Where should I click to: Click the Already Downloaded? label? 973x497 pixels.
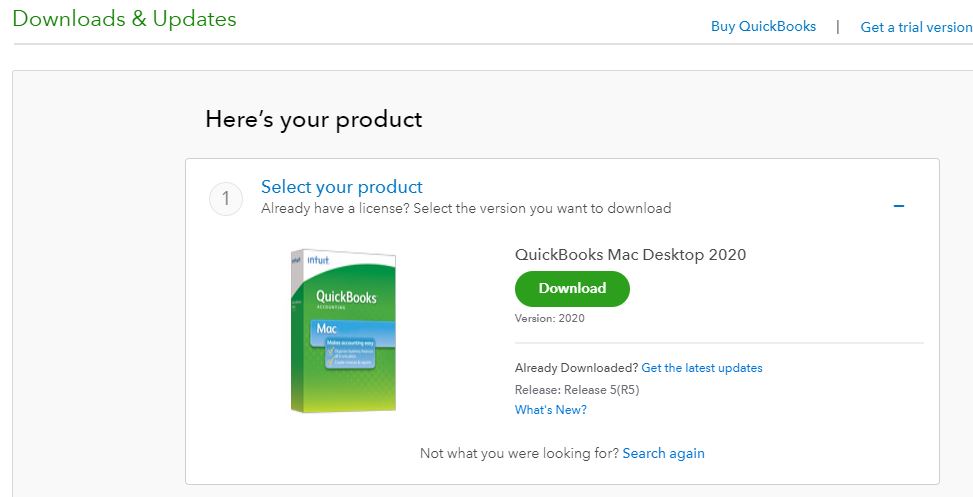pyautogui.click(x=576, y=368)
